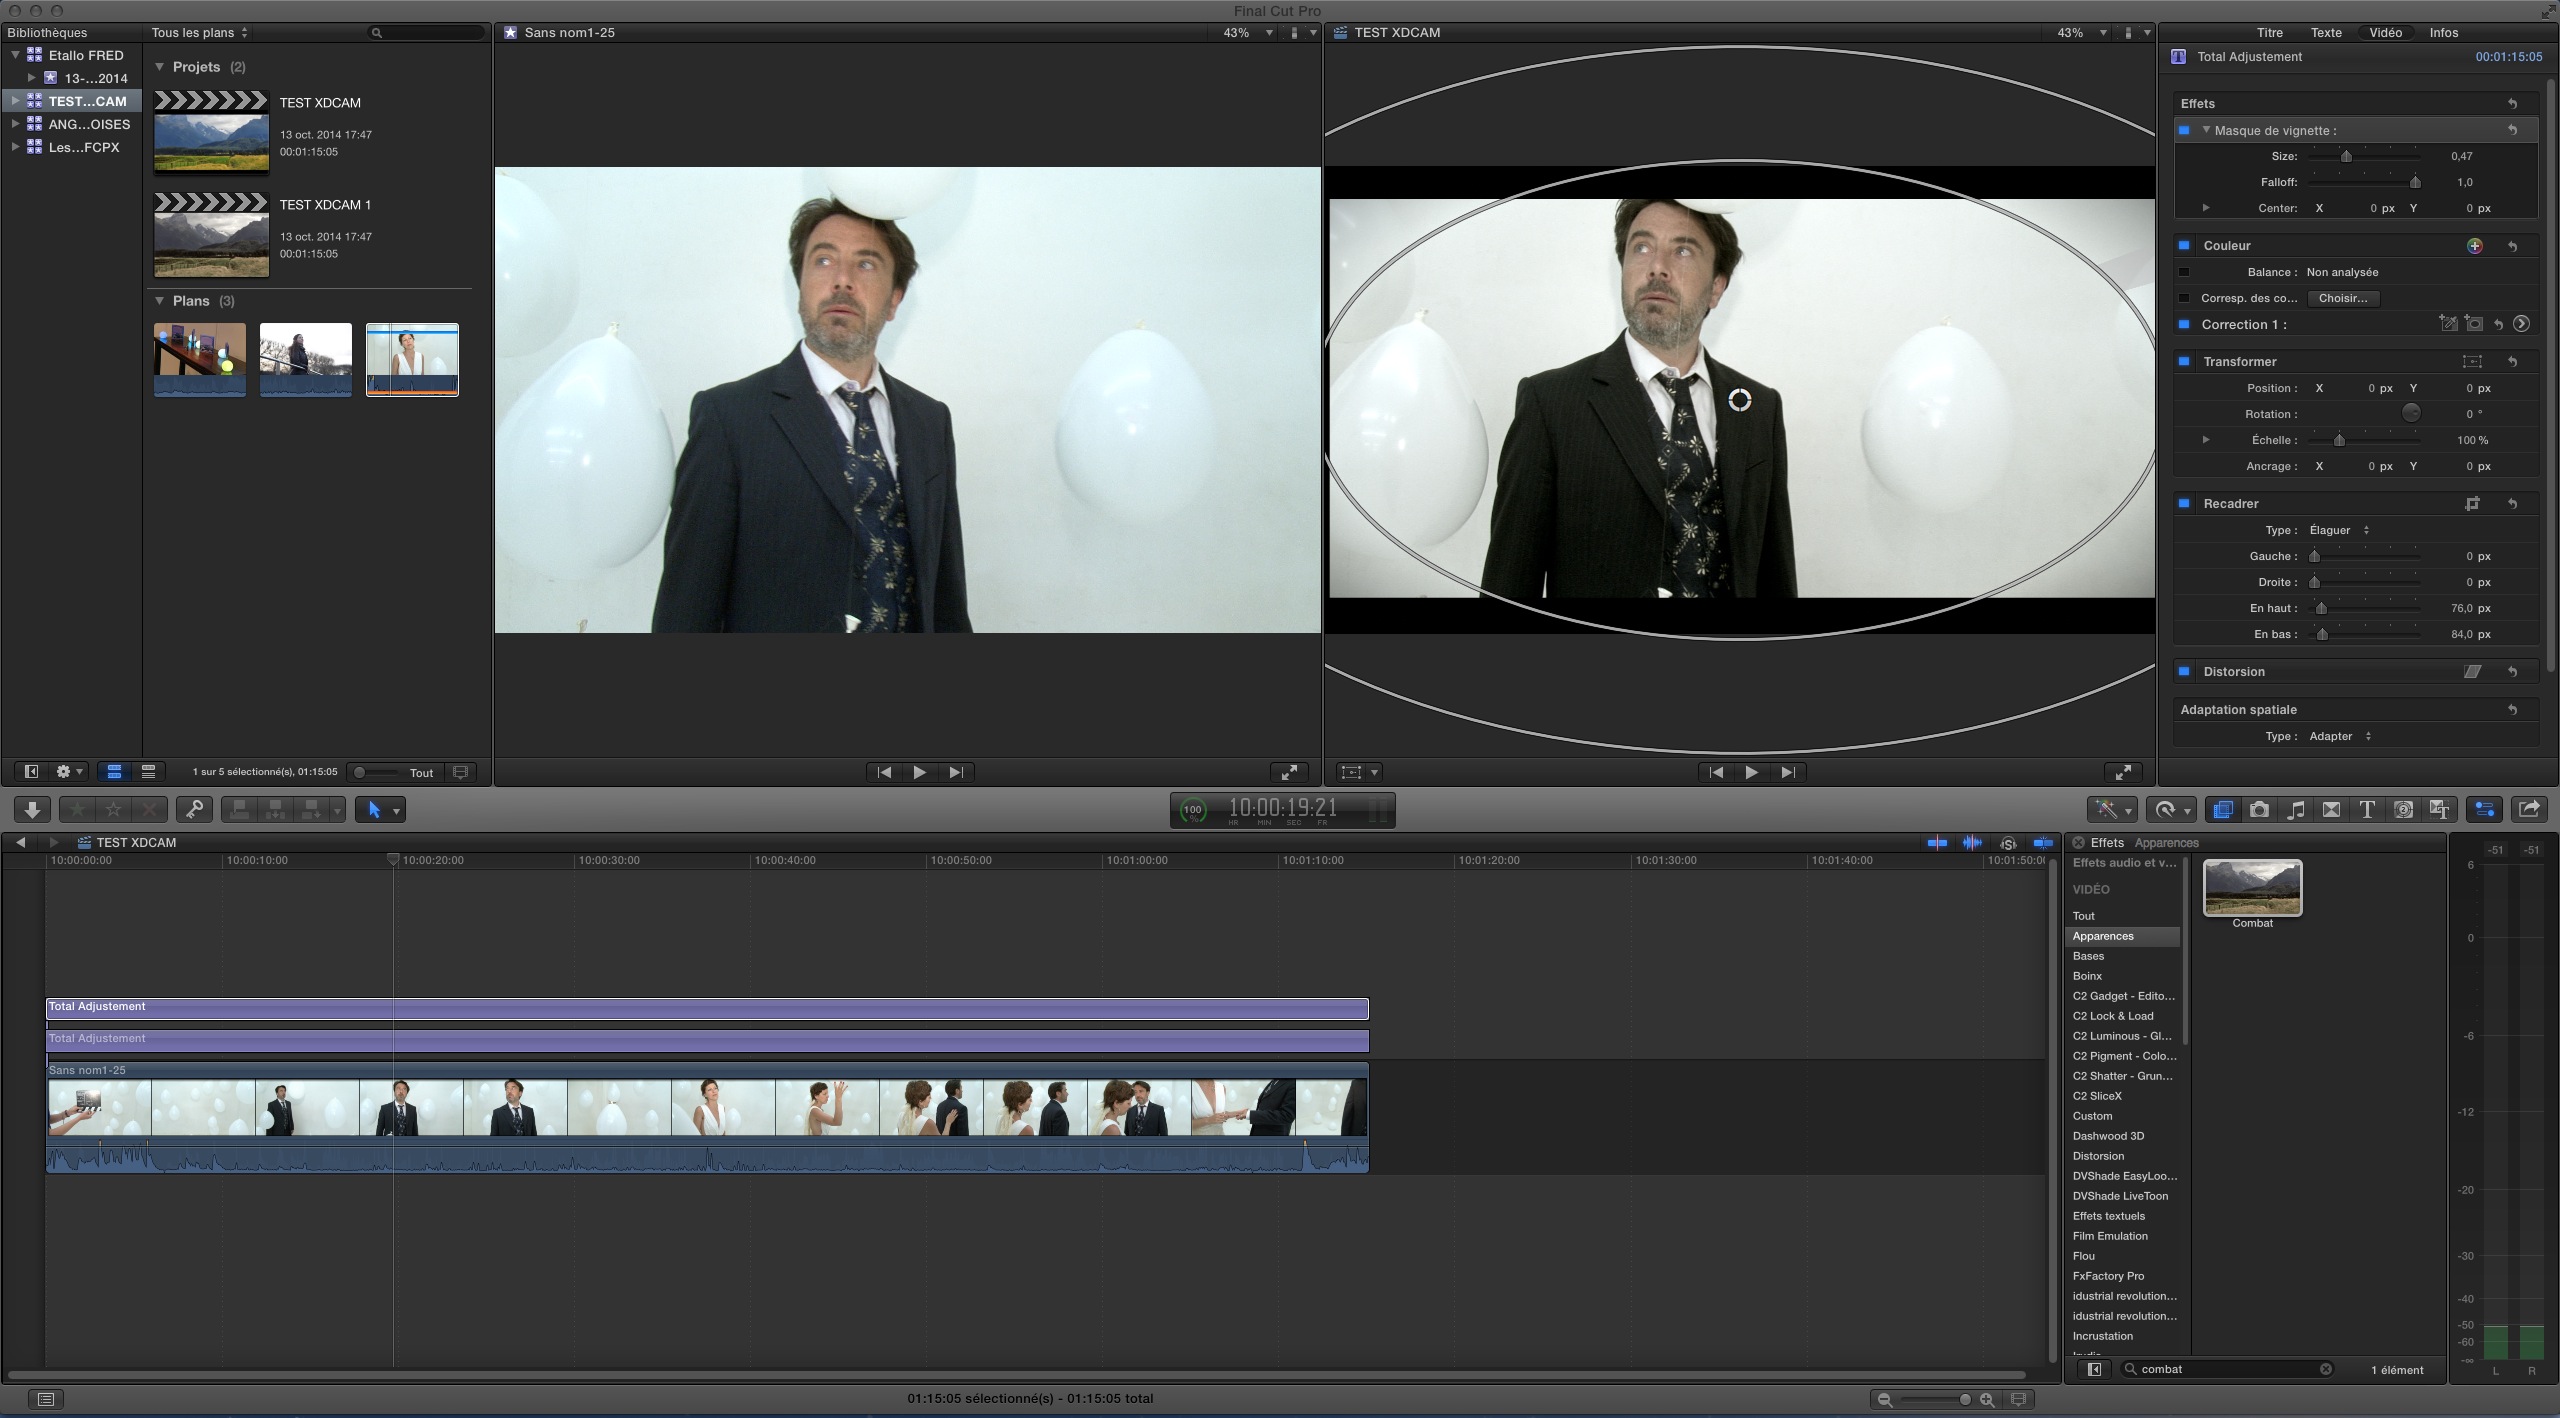Switch to the Texte inspector tab
Screen dimensions: 2560x1418
click(2326, 32)
